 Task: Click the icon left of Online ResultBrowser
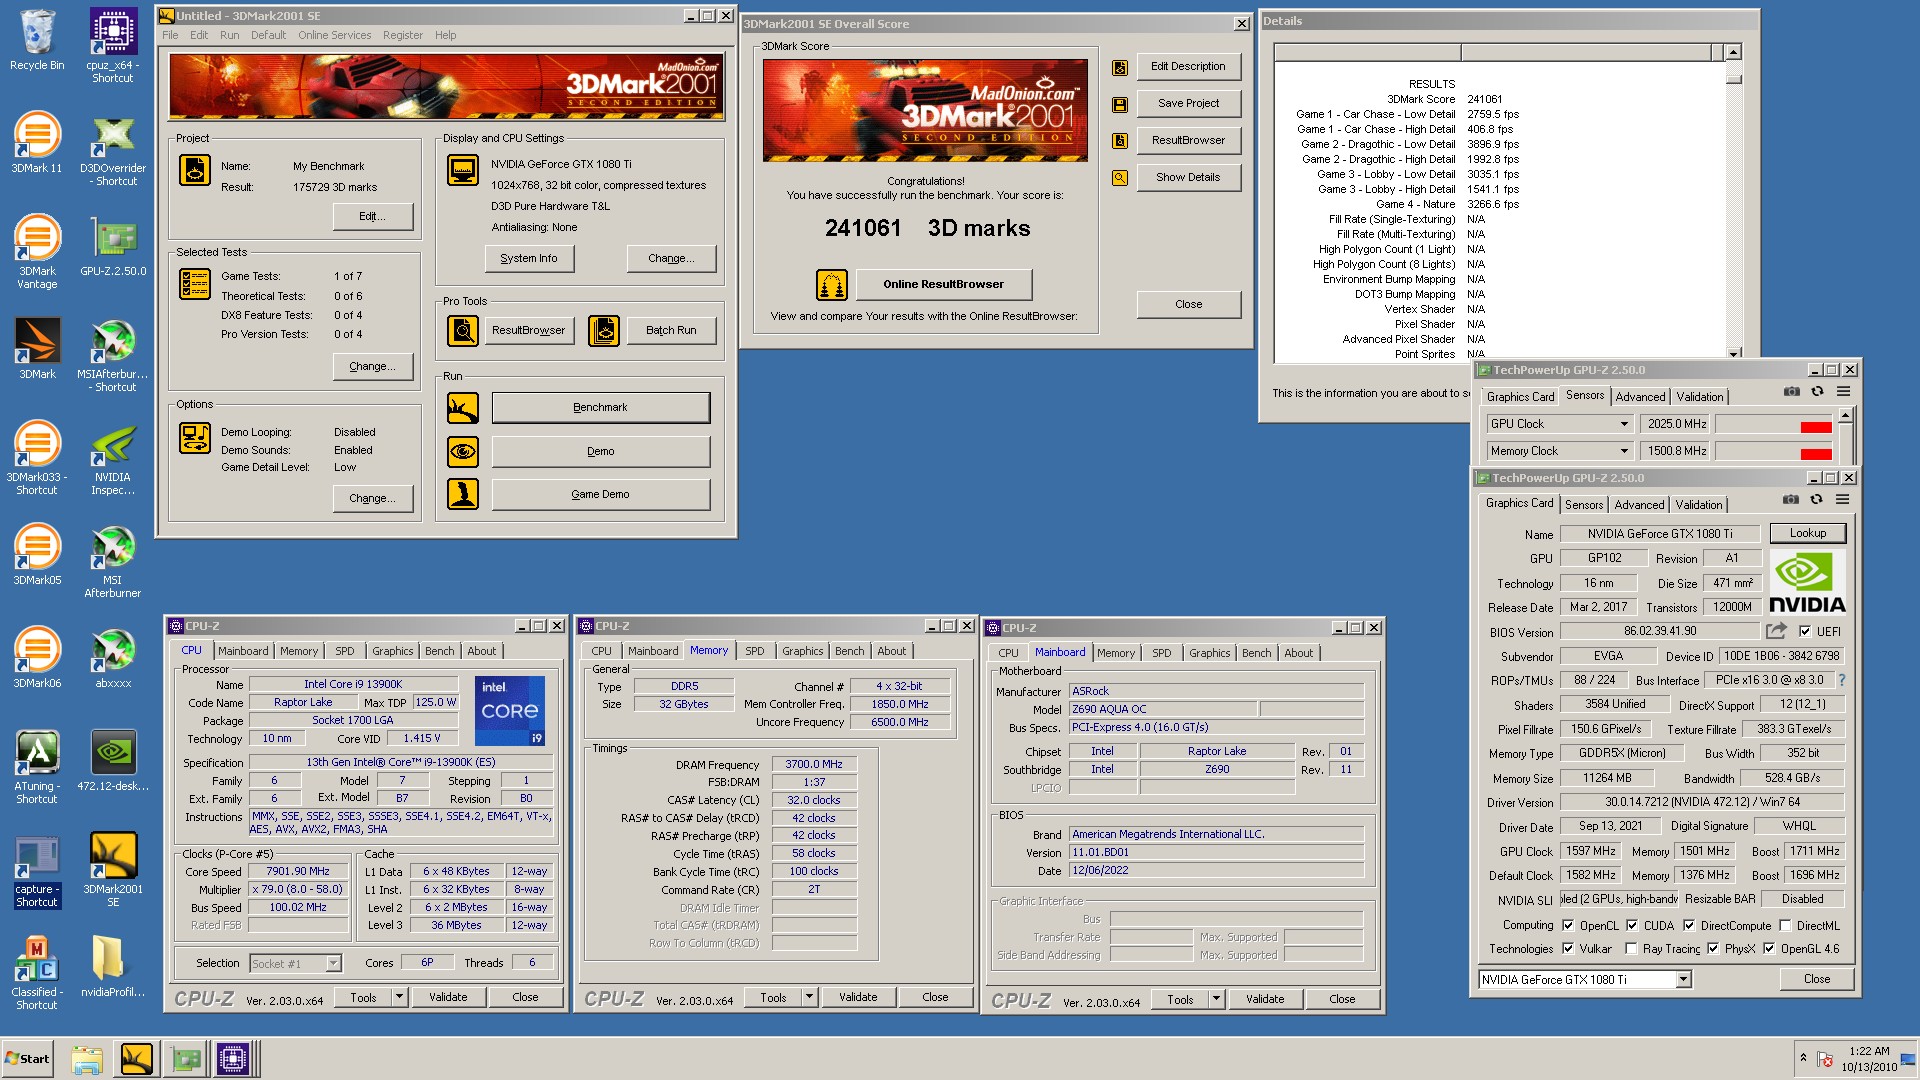point(832,285)
